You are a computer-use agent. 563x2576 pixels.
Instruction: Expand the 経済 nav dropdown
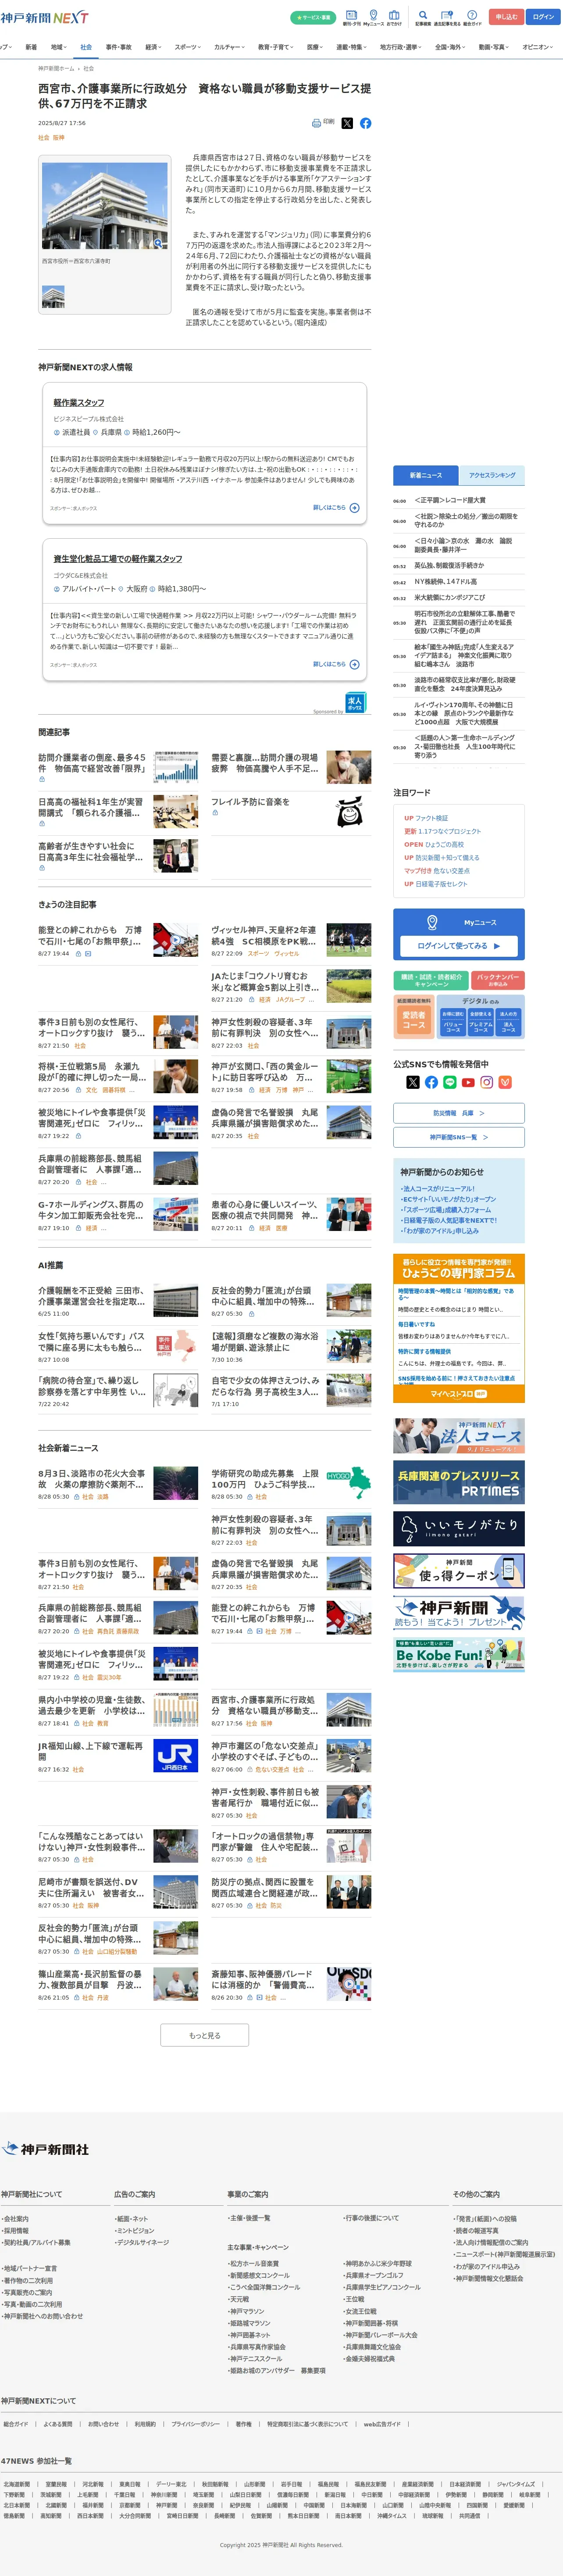(x=153, y=47)
